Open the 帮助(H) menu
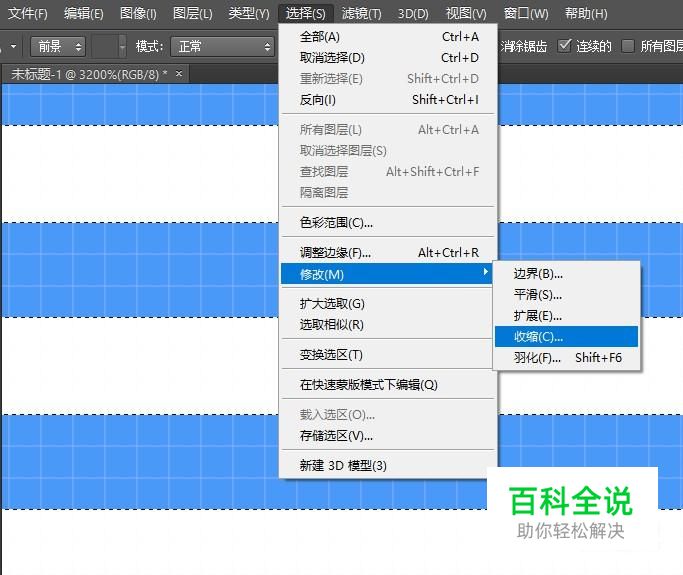Screen dimensions: 683x575 tap(586, 14)
